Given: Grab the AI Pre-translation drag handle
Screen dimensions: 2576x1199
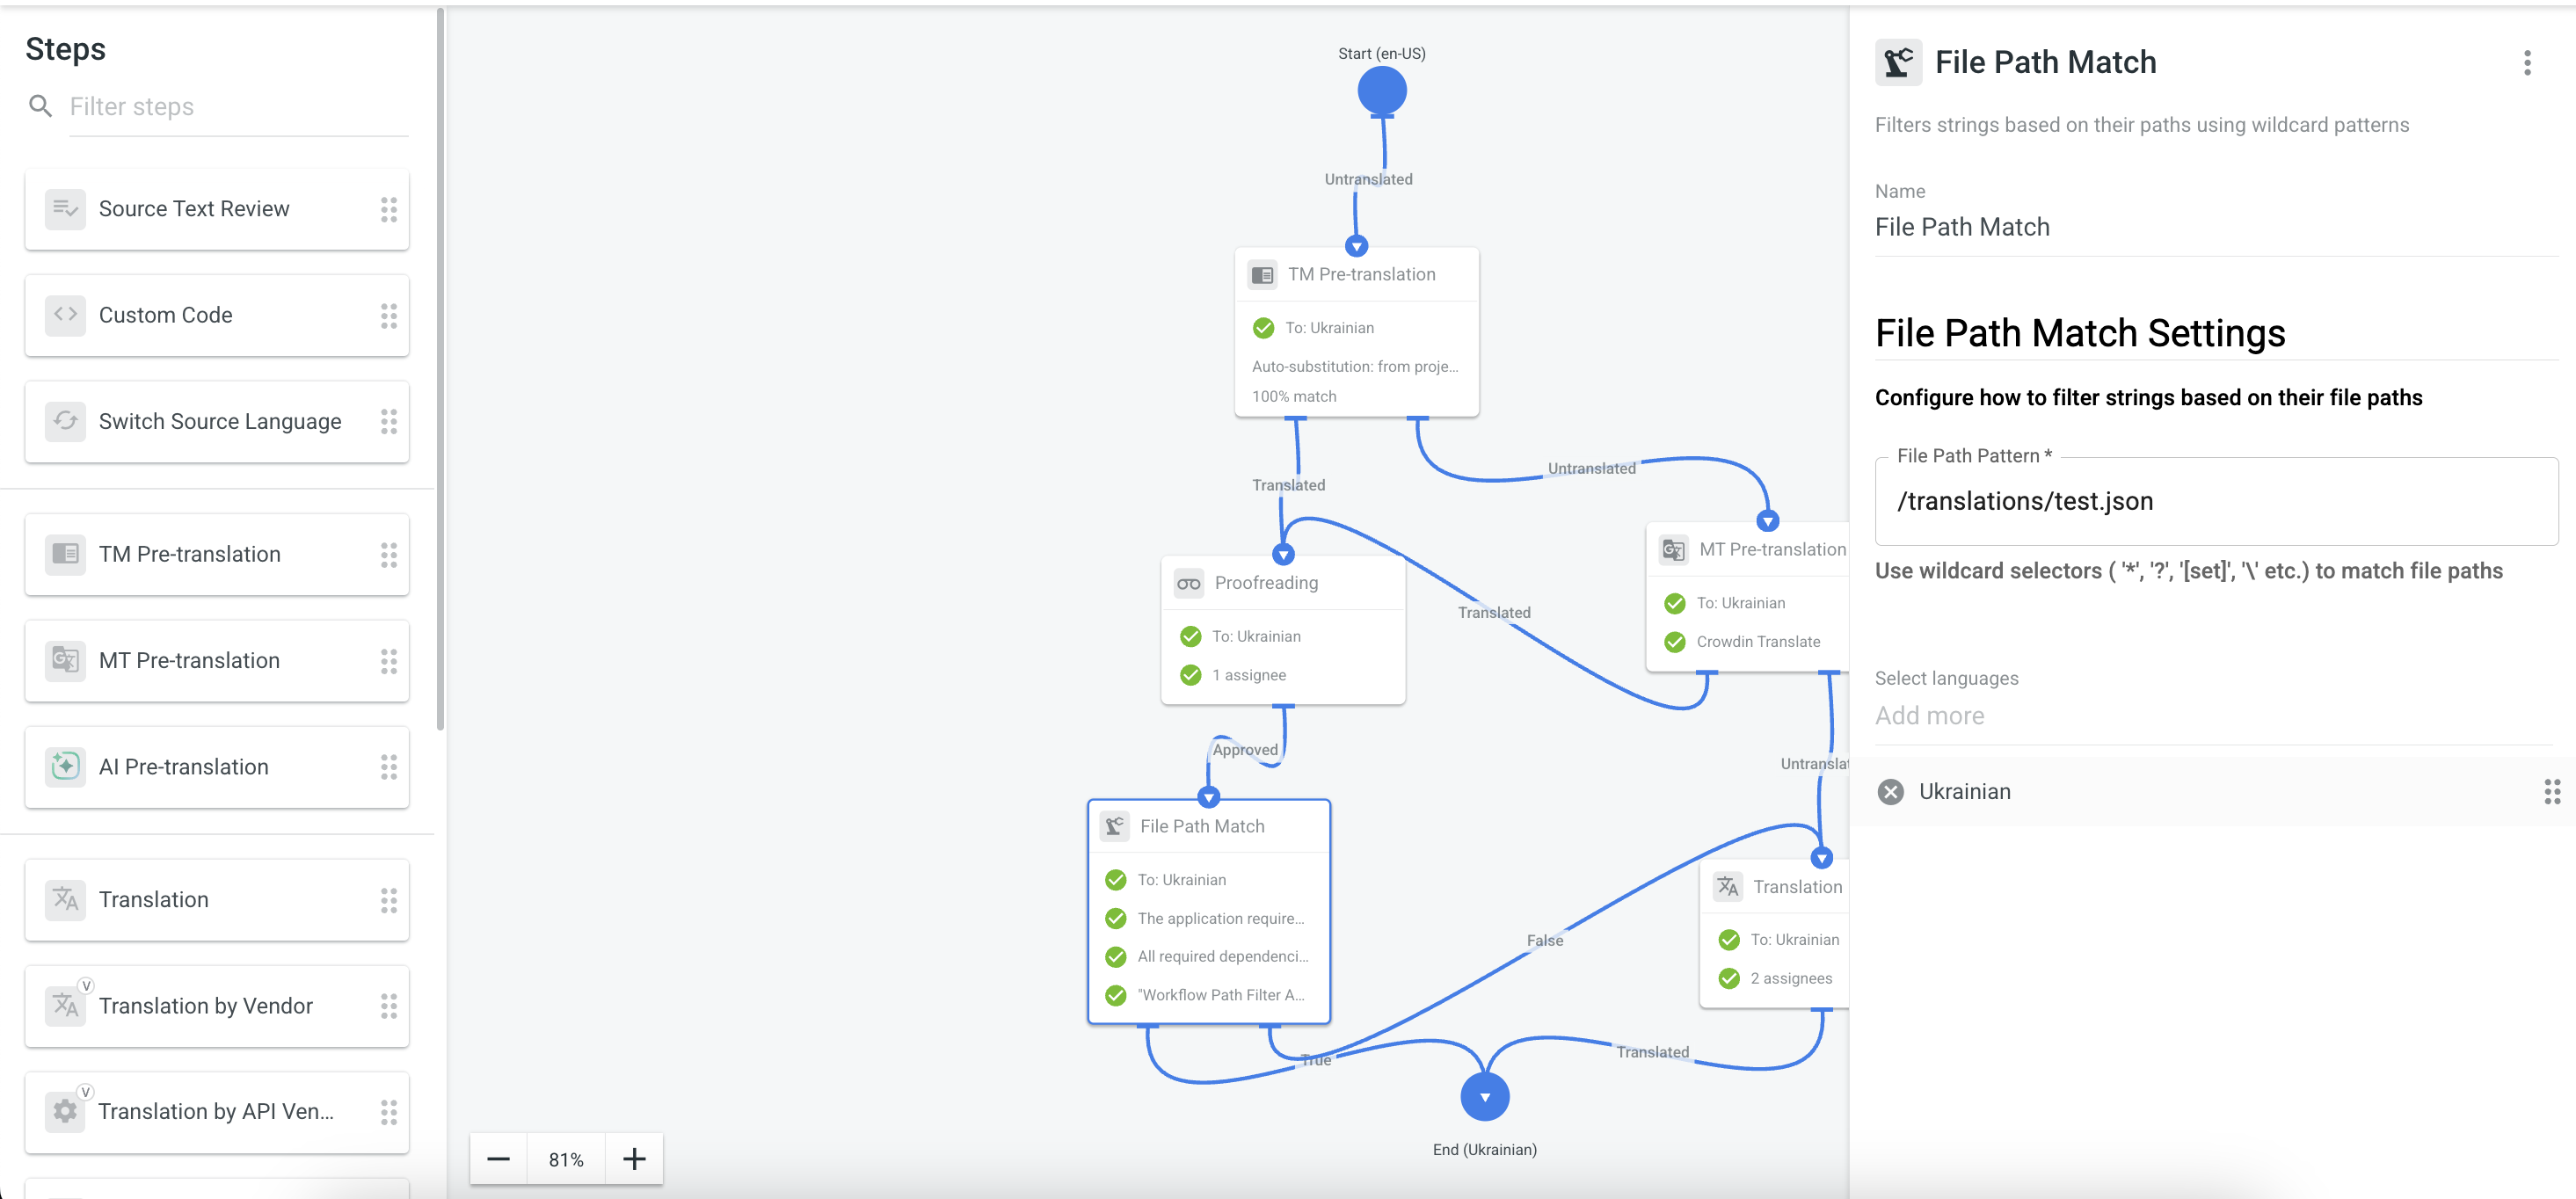Looking at the screenshot, I should pos(388,766).
